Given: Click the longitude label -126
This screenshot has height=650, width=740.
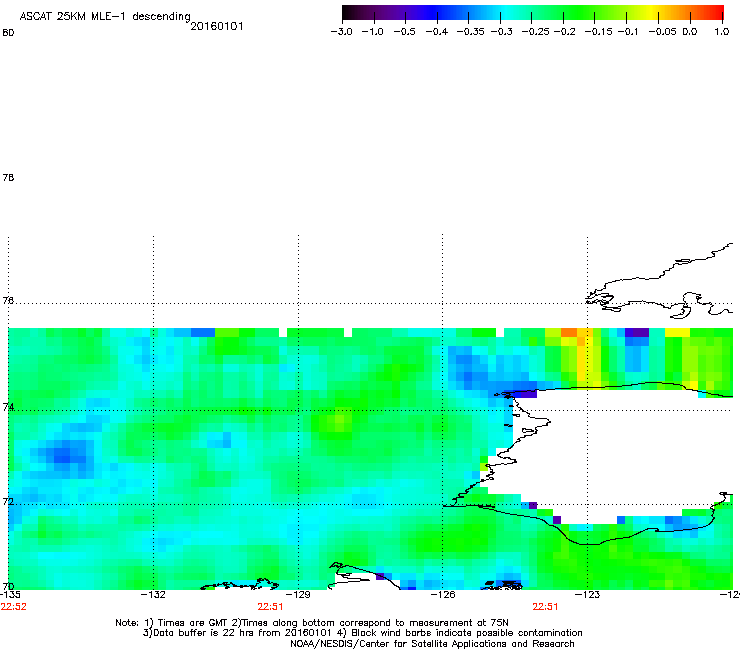Looking at the screenshot, I should click(443, 594).
